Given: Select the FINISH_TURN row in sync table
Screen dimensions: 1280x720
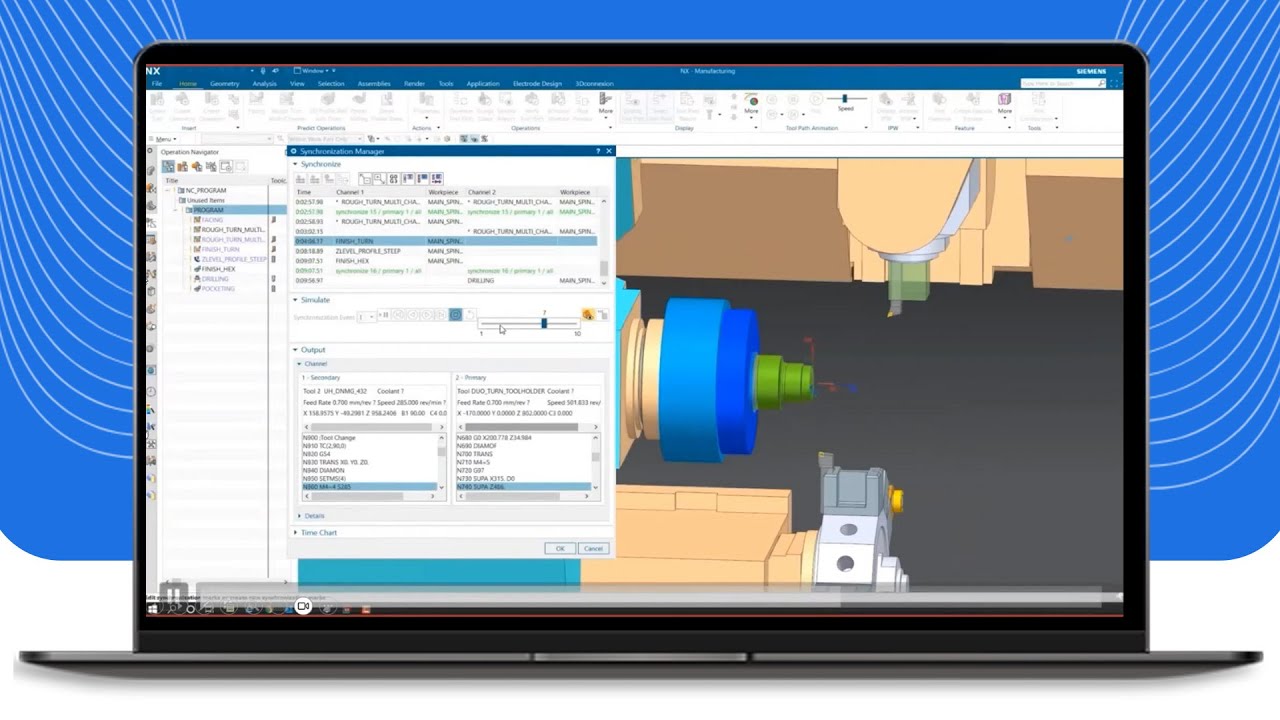Looking at the screenshot, I should pos(445,241).
